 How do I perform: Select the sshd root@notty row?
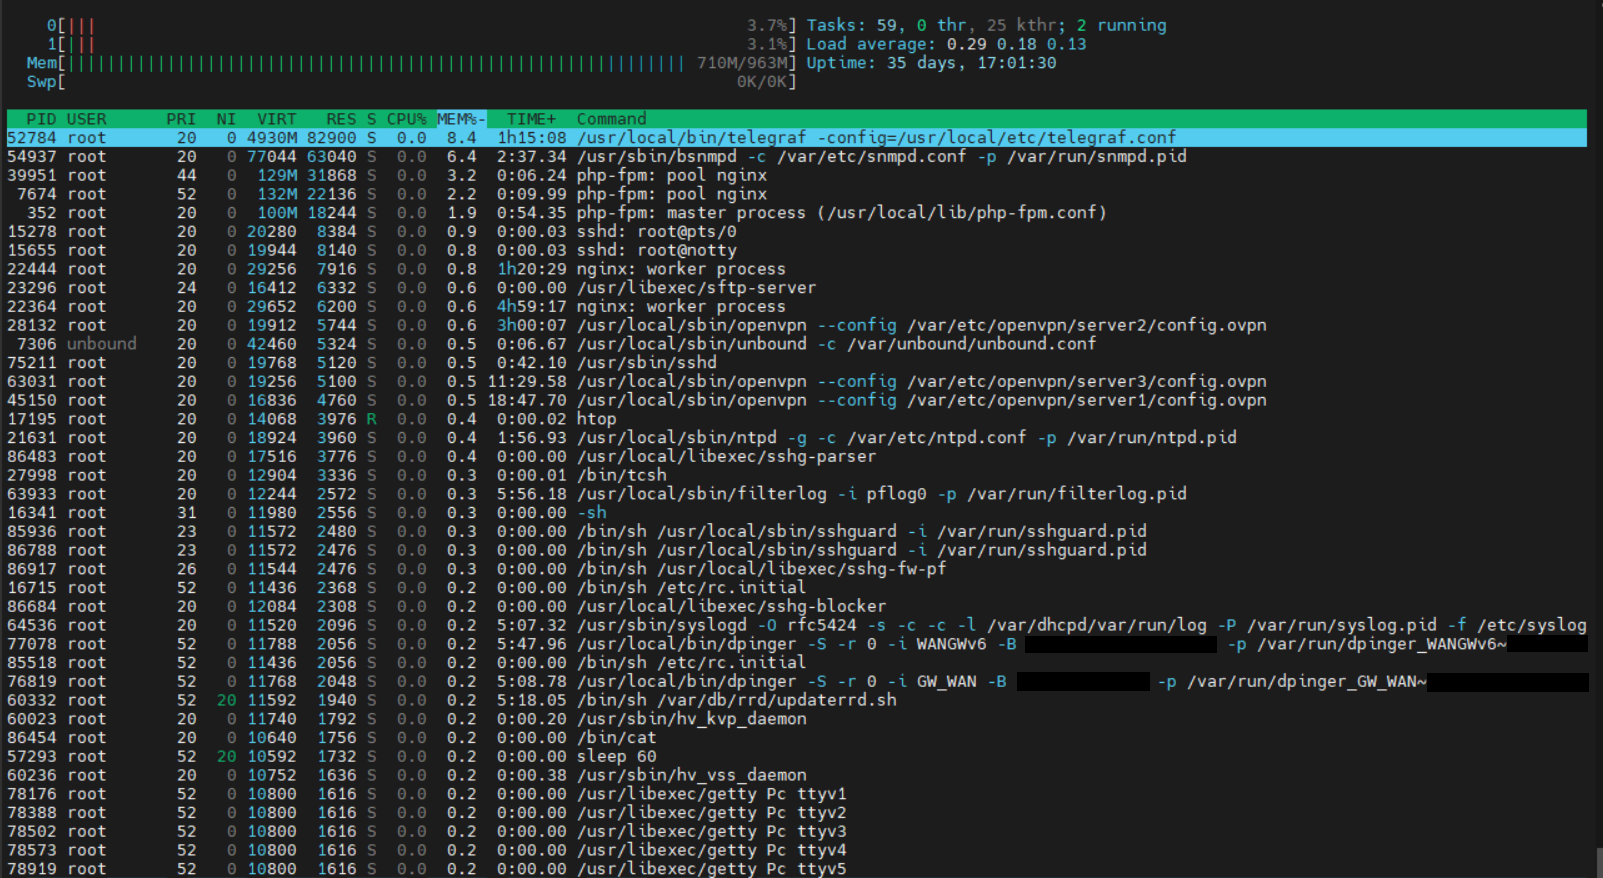[796, 250]
